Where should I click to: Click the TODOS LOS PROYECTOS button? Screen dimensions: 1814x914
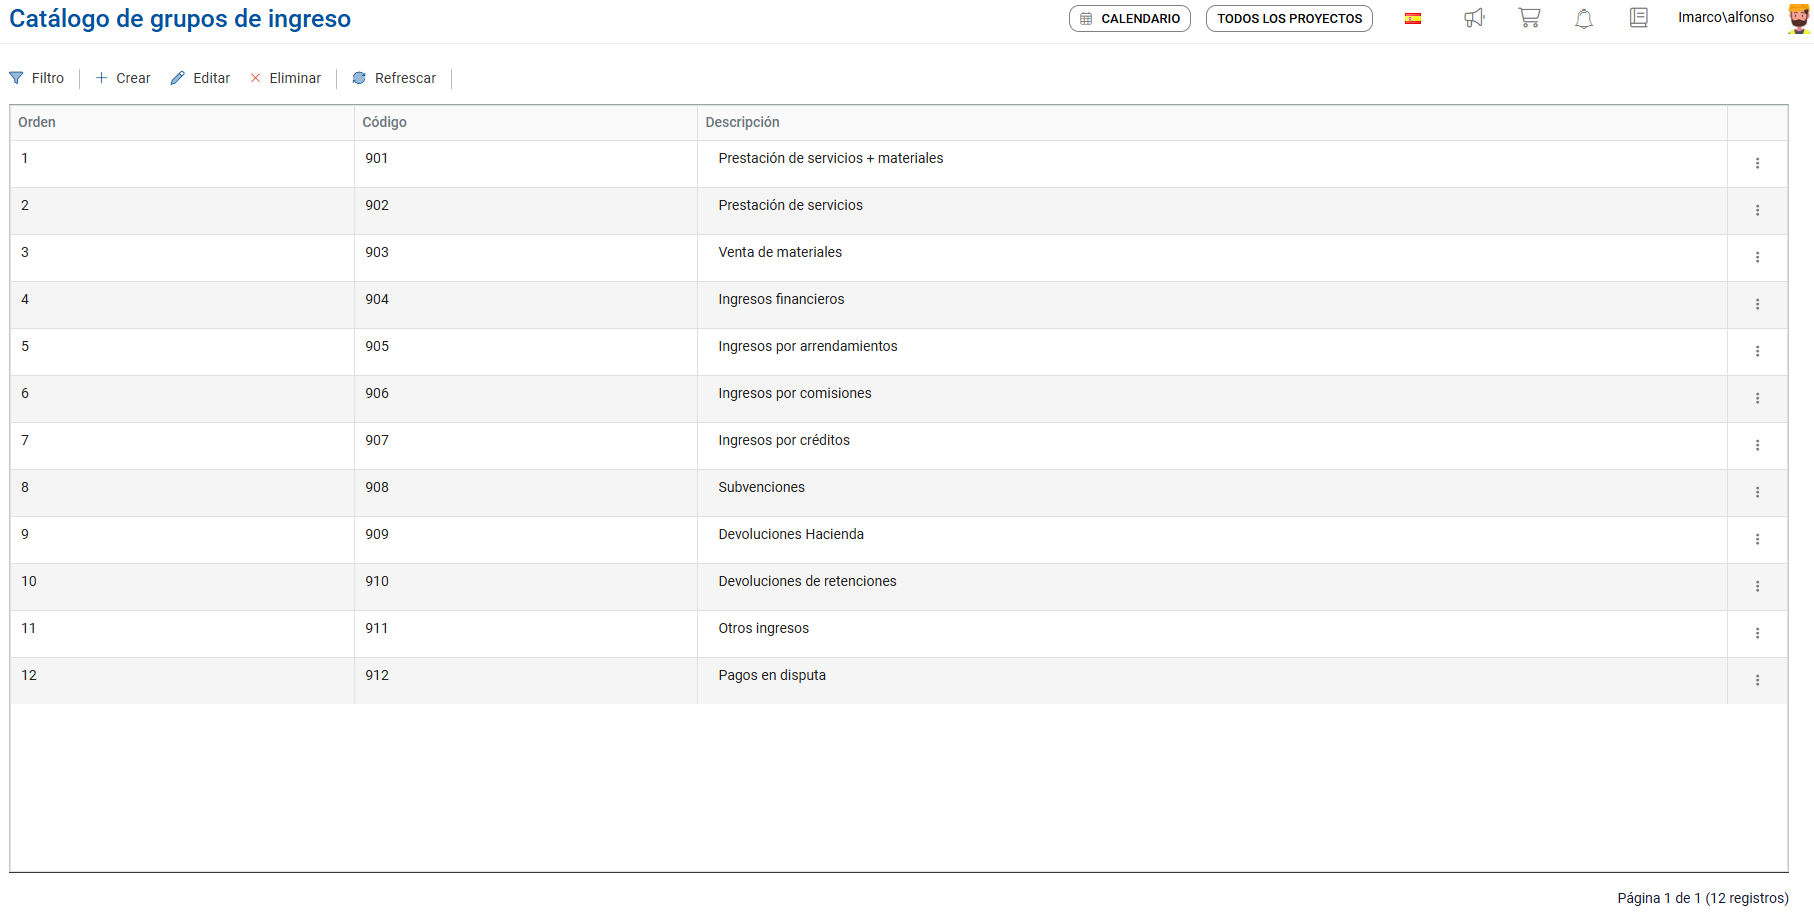[1289, 19]
